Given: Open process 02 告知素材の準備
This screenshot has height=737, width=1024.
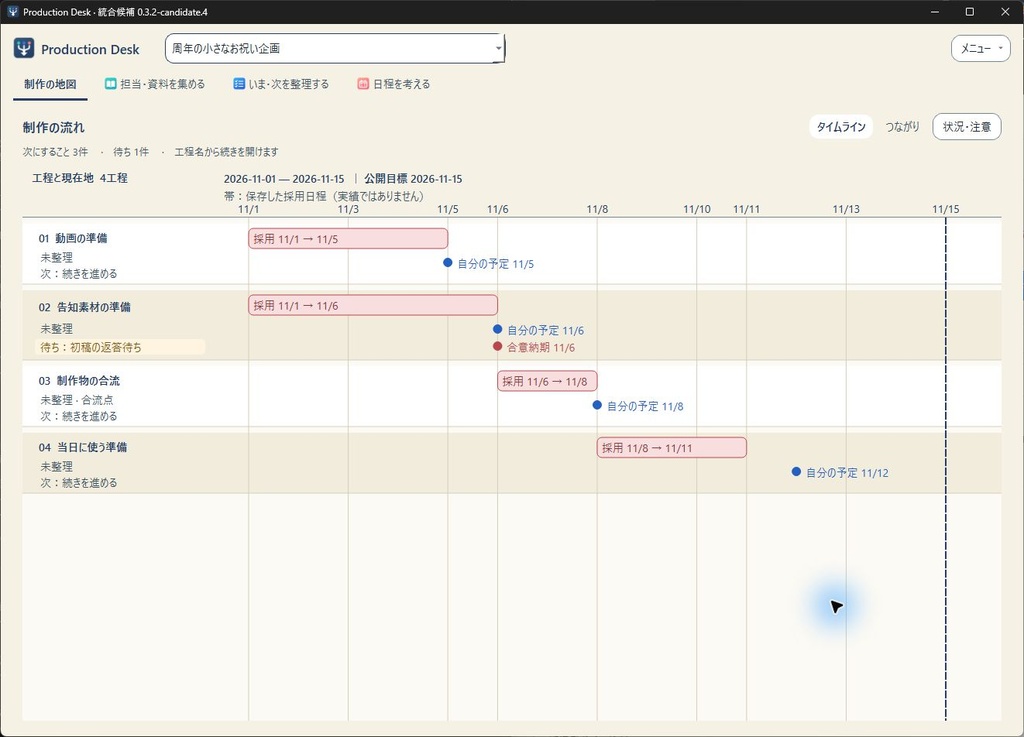Looking at the screenshot, I should [x=85, y=307].
